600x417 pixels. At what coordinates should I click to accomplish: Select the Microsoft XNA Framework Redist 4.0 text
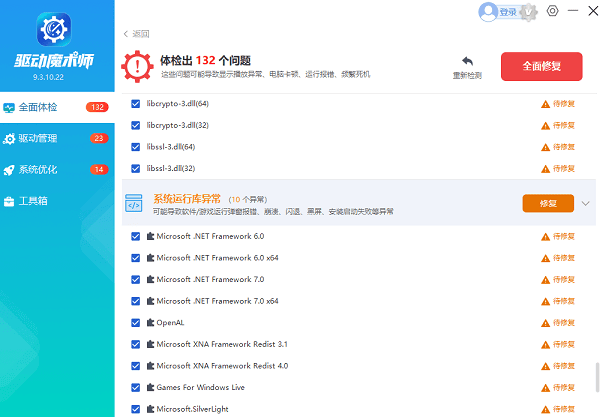[x=222, y=366]
